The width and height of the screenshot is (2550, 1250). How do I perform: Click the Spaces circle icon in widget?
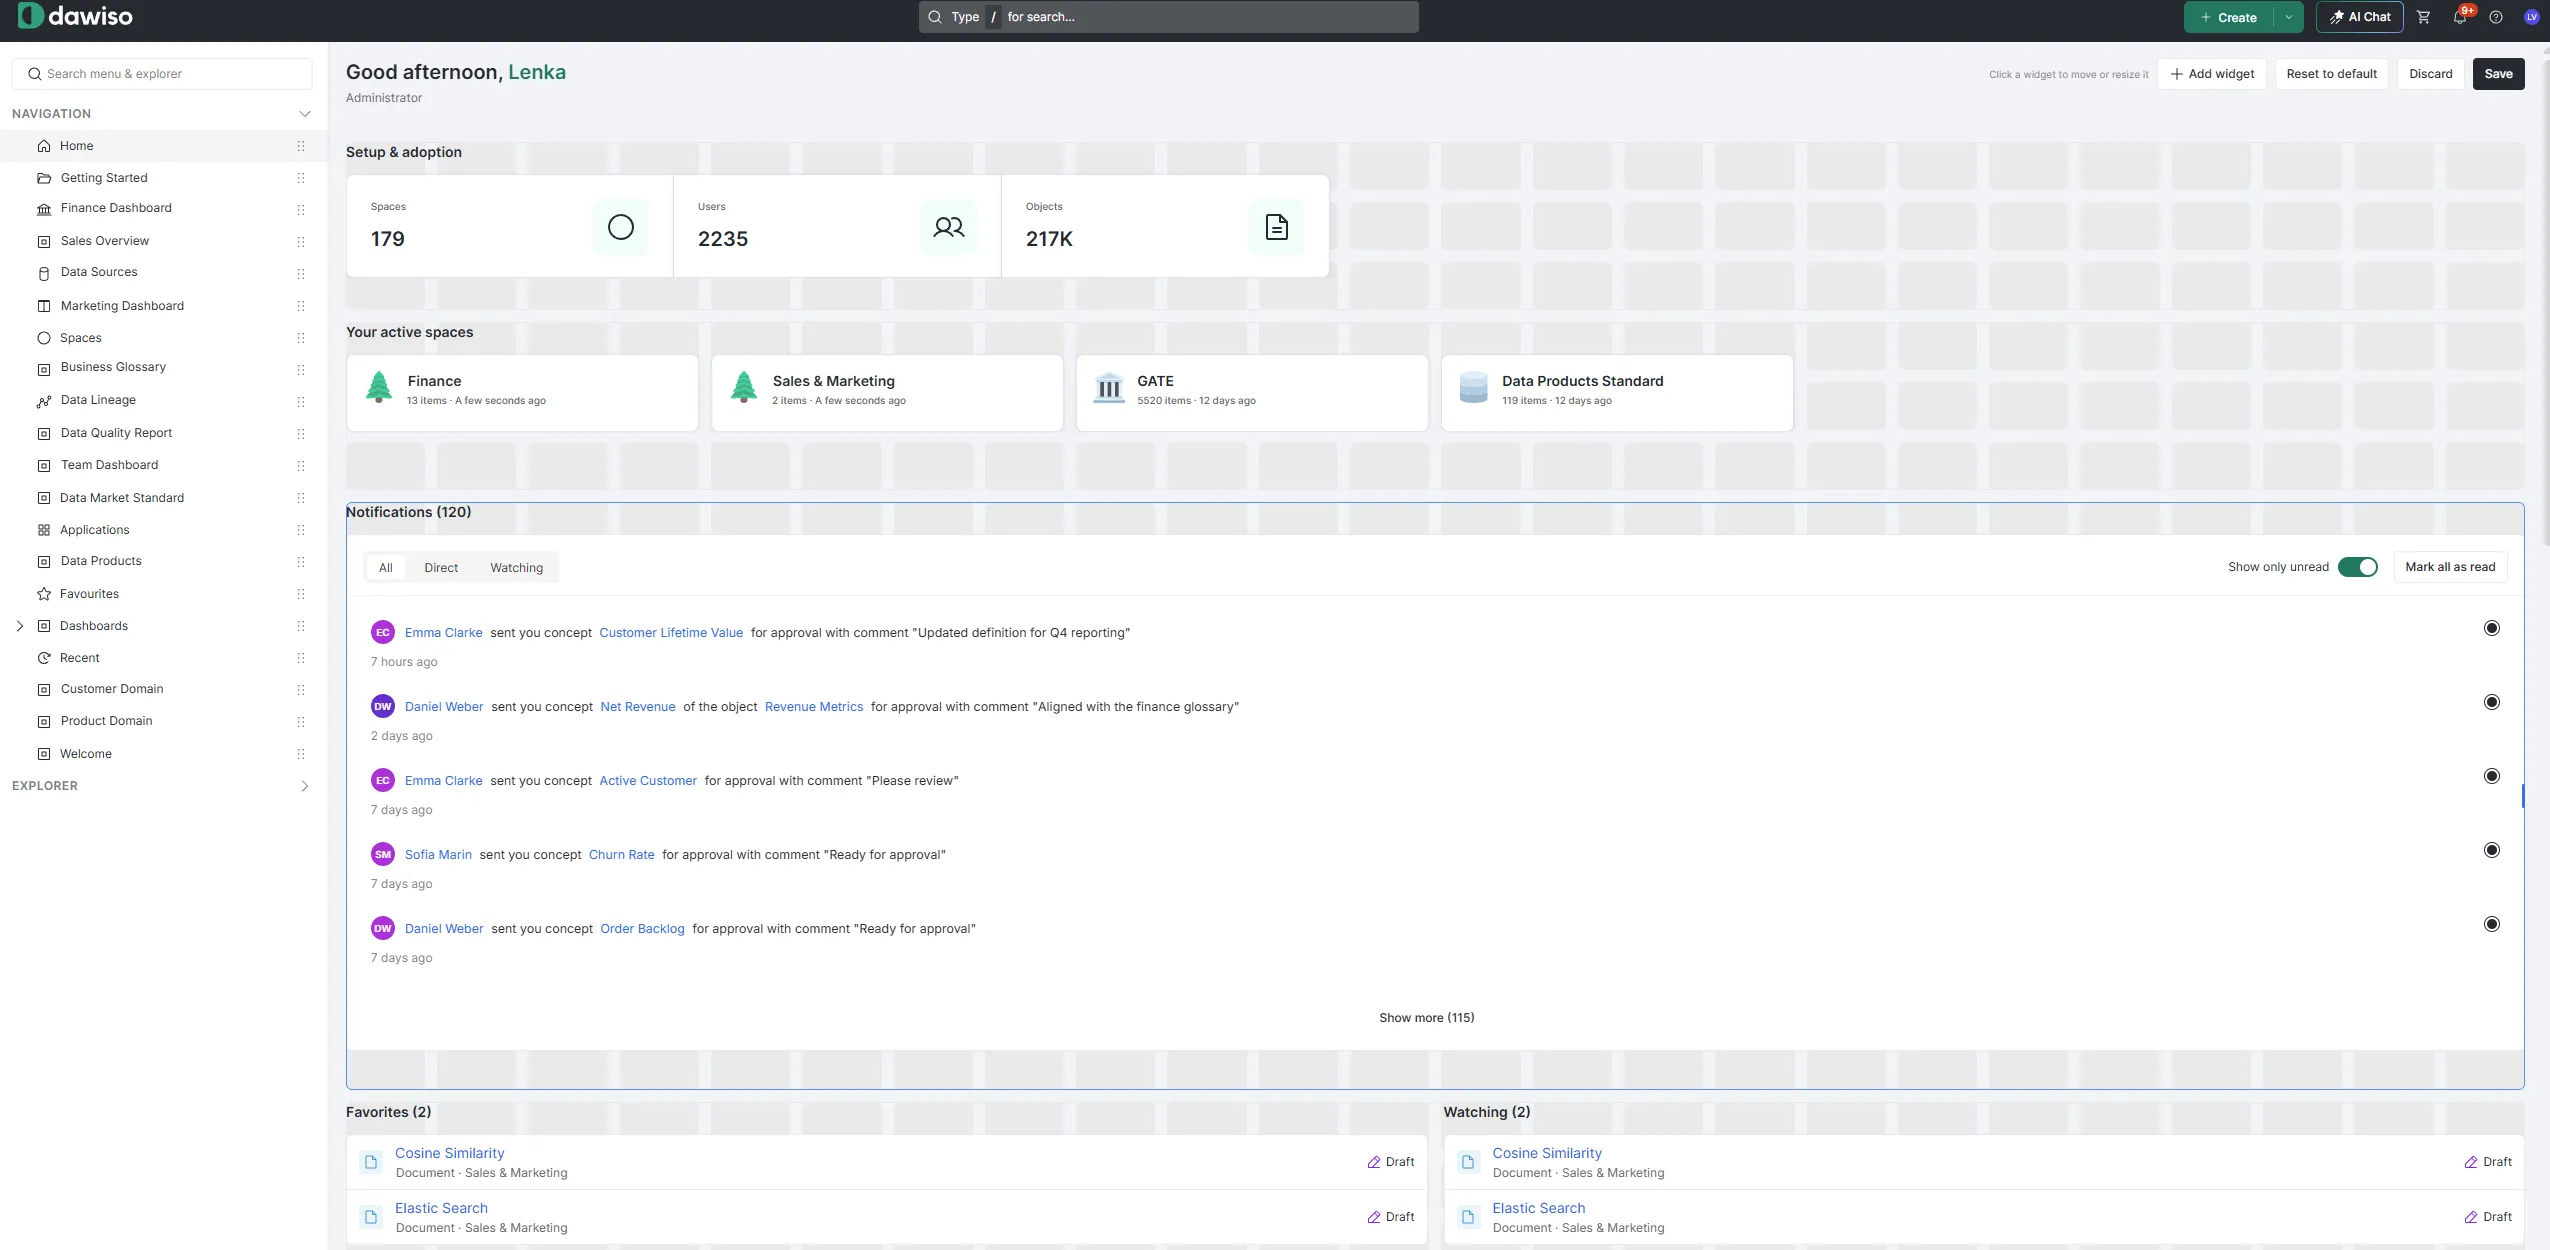(x=621, y=227)
